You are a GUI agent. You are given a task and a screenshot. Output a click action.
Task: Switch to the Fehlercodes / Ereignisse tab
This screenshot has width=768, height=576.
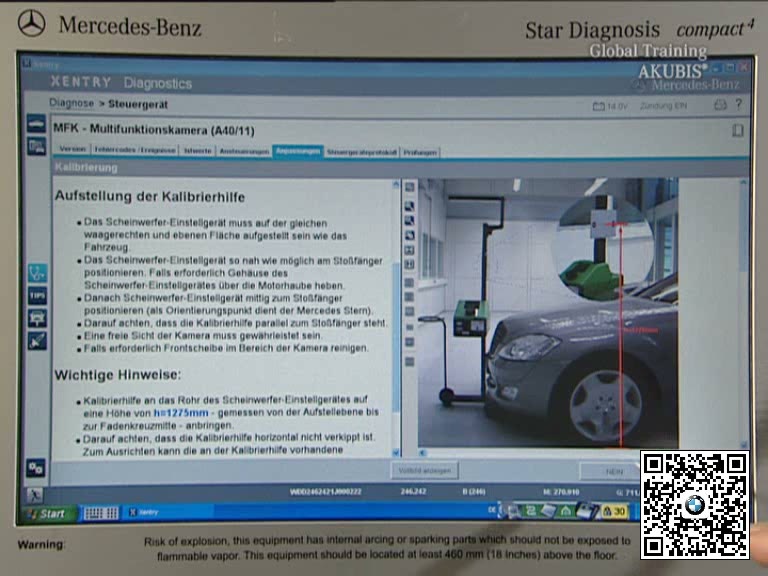[135, 150]
